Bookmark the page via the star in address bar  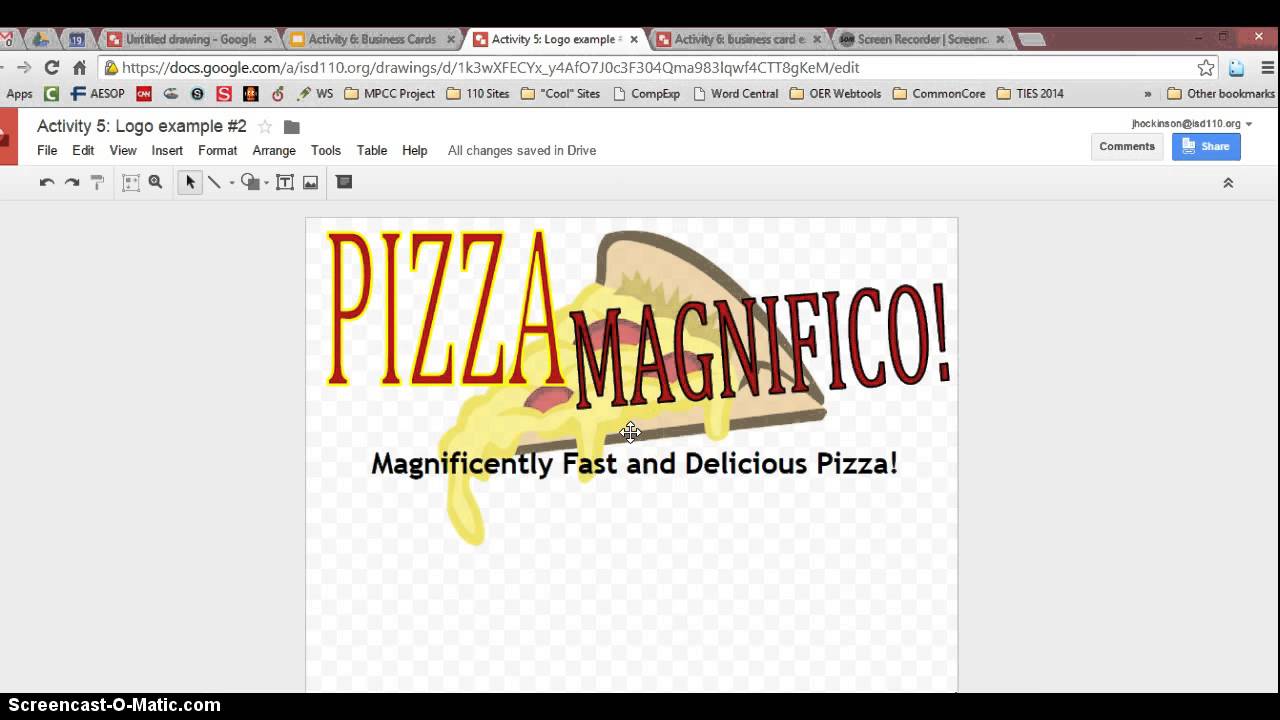1206,67
